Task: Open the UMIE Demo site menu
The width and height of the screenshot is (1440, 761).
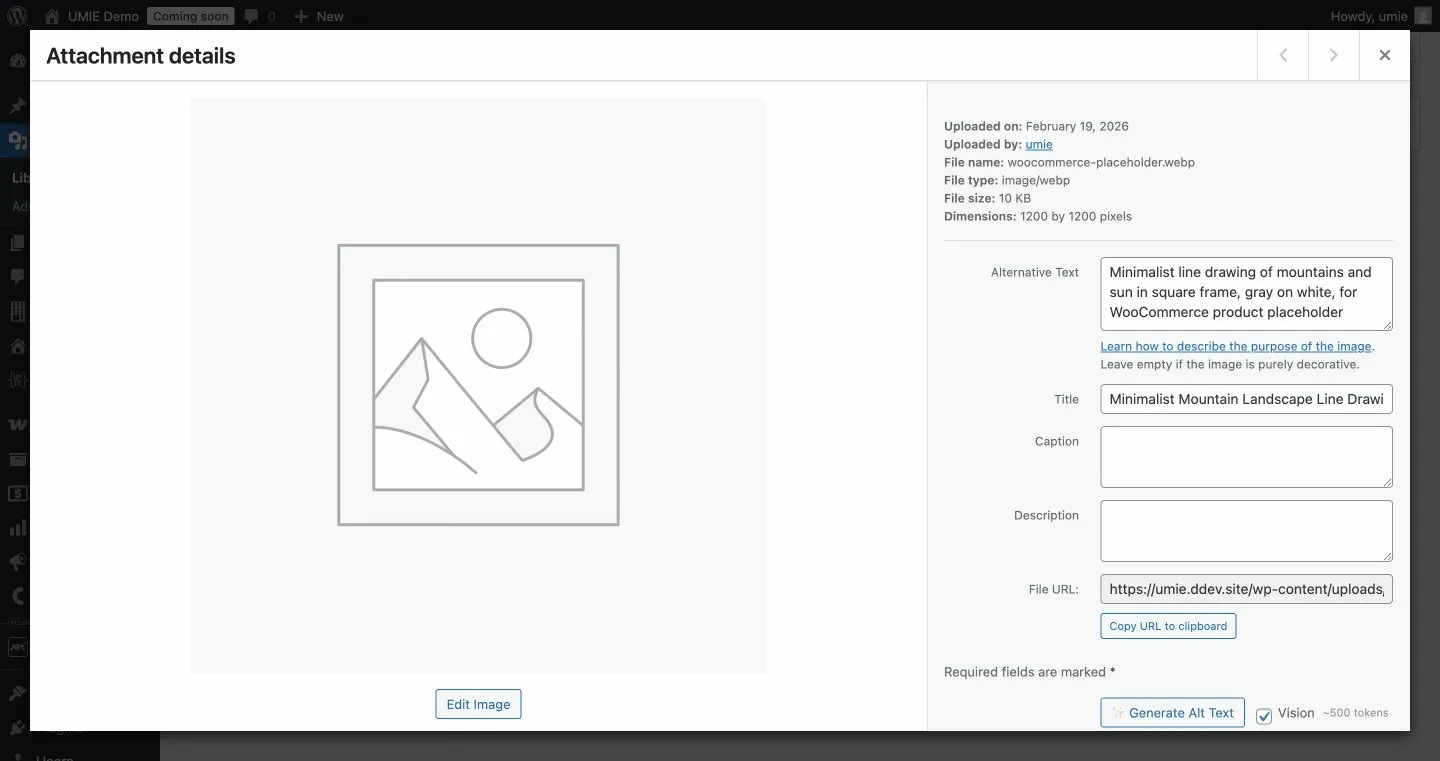Action: click(103, 16)
